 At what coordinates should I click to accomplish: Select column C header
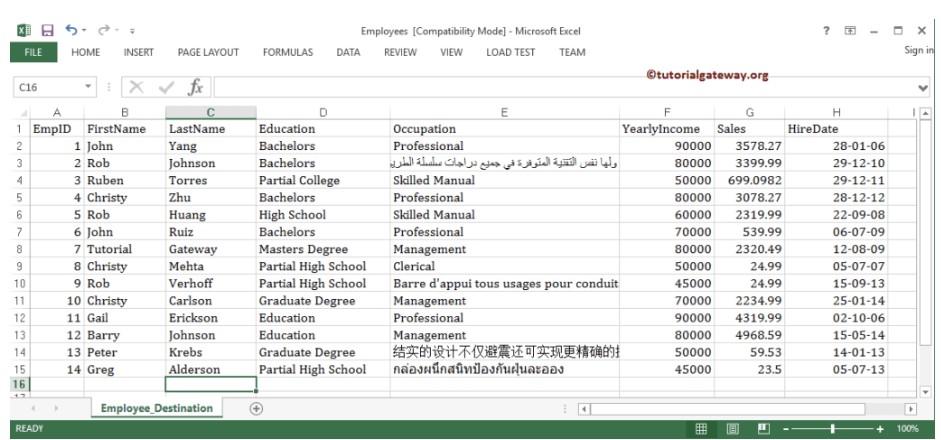(211, 112)
